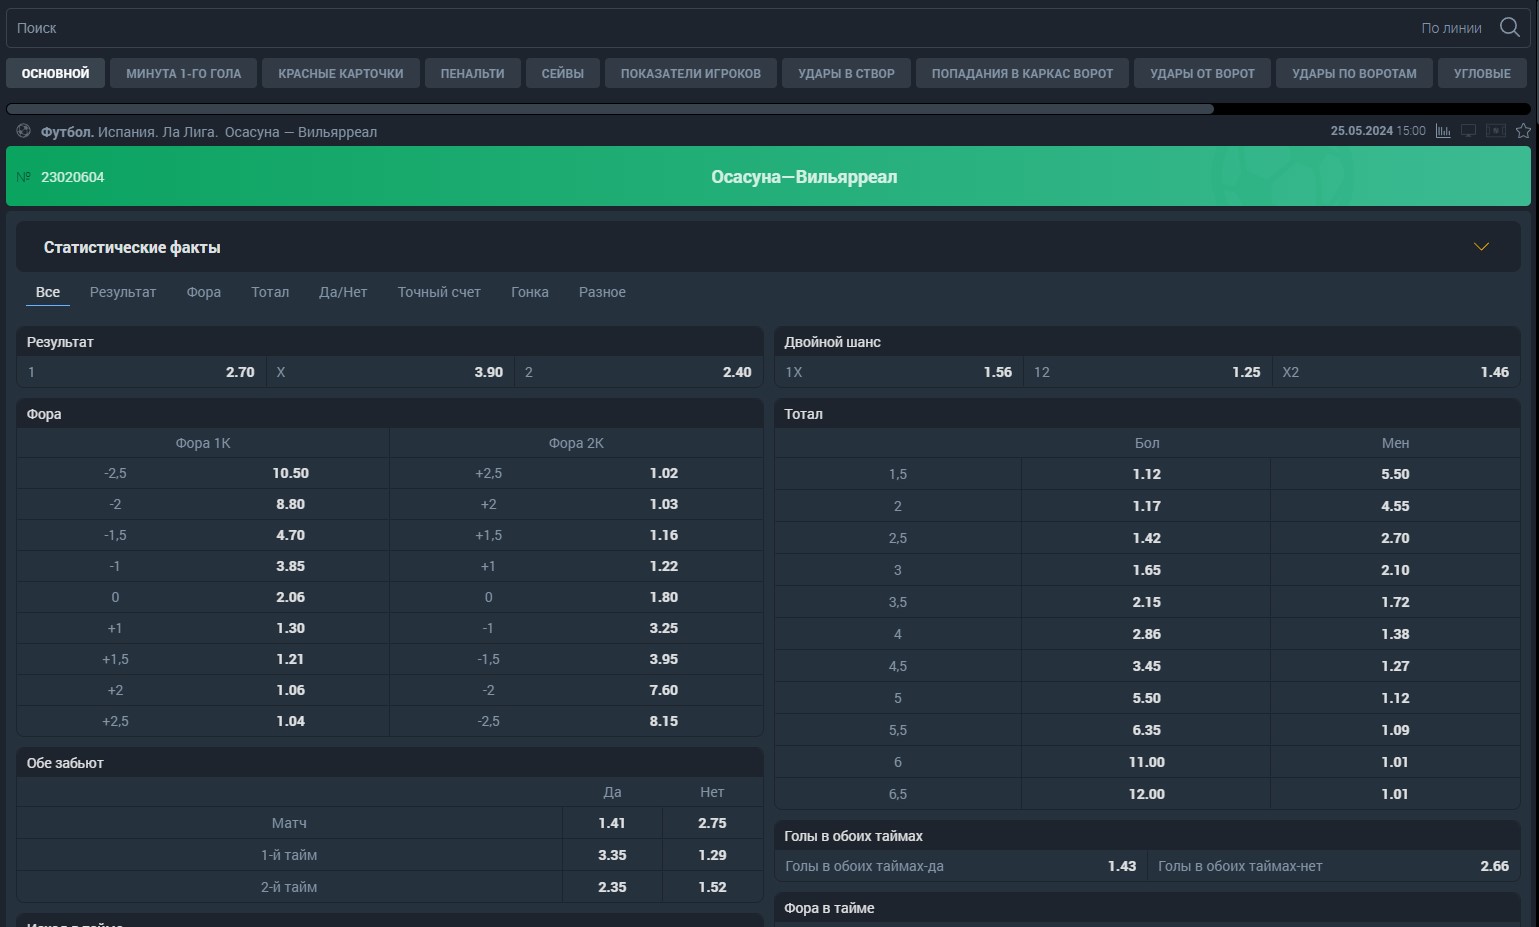The height and width of the screenshot is (927, 1539).
Task: Pick both score Матч Нет at 2.75
Action: coord(712,823)
